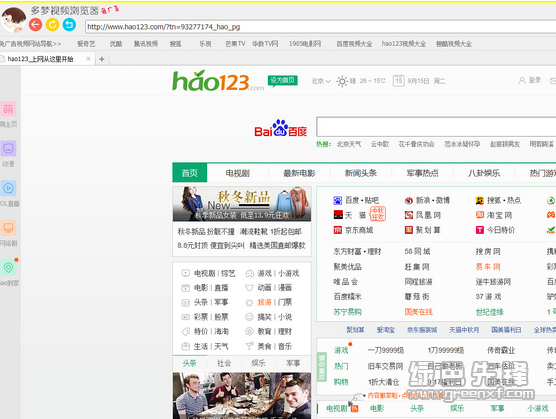556x419 pixels.
Task: Click the sun weather icon
Action: tap(342, 81)
